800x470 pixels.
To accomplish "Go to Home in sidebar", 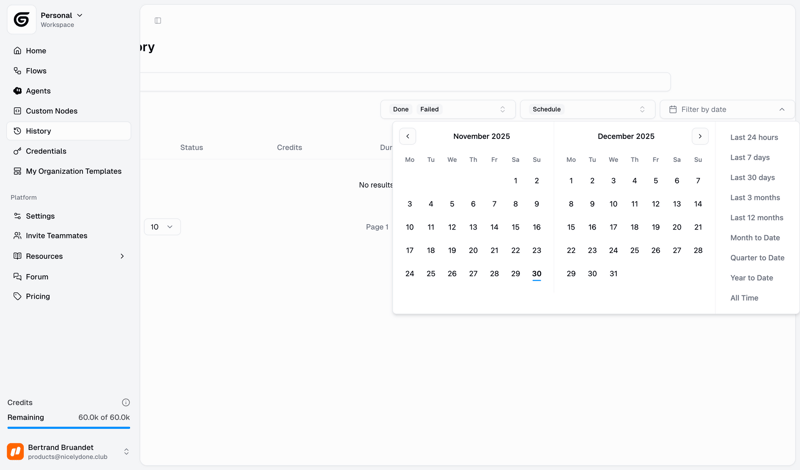I will click(69, 51).
